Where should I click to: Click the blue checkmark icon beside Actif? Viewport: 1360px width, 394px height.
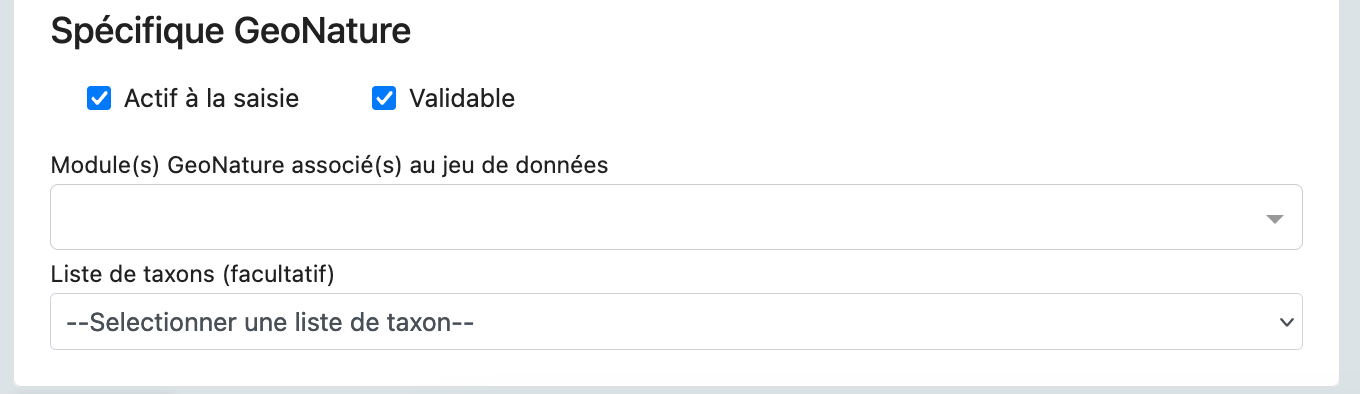99,98
